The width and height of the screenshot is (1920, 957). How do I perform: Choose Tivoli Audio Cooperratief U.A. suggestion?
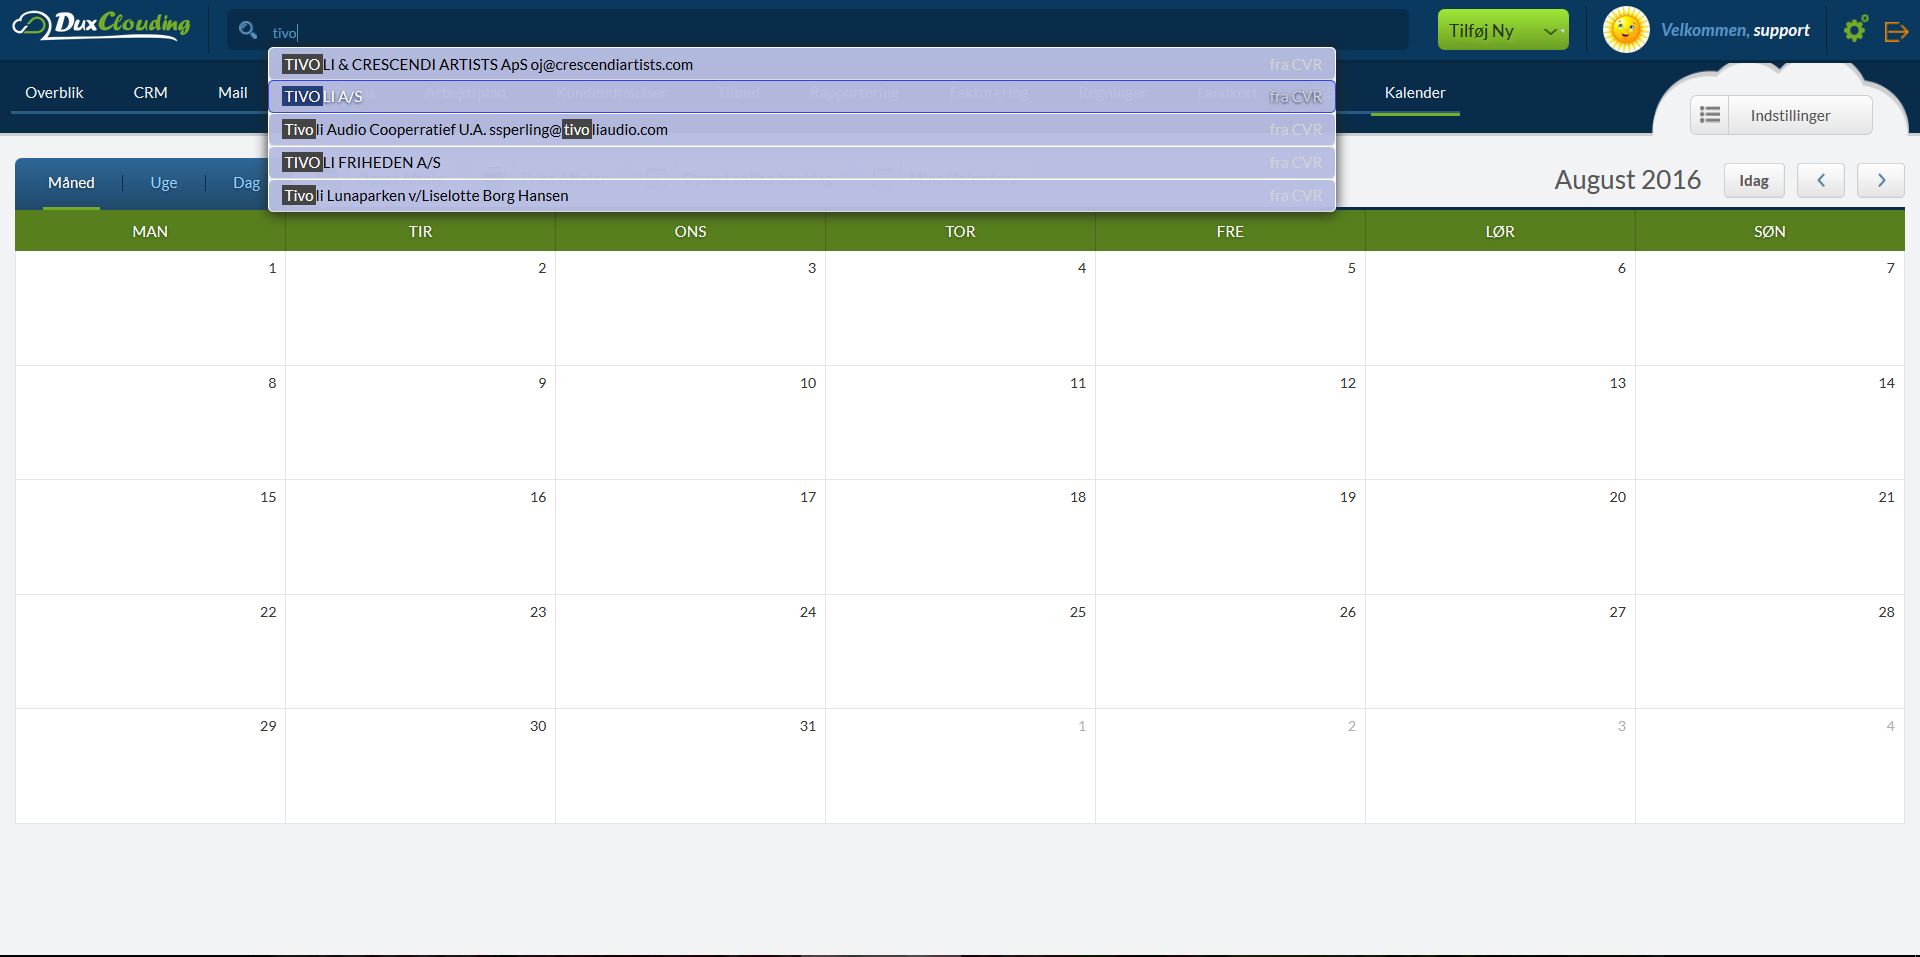click(802, 129)
